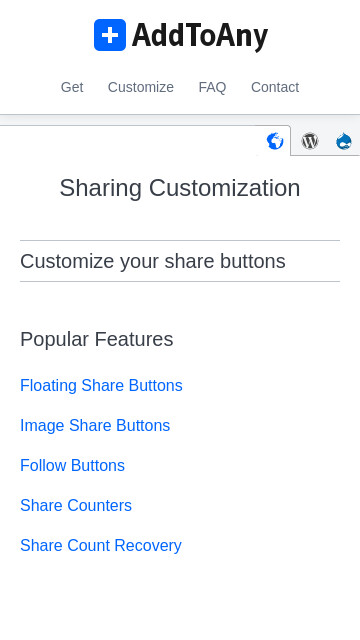Go to the FAQ page
The height and width of the screenshot is (640, 360).
212,87
